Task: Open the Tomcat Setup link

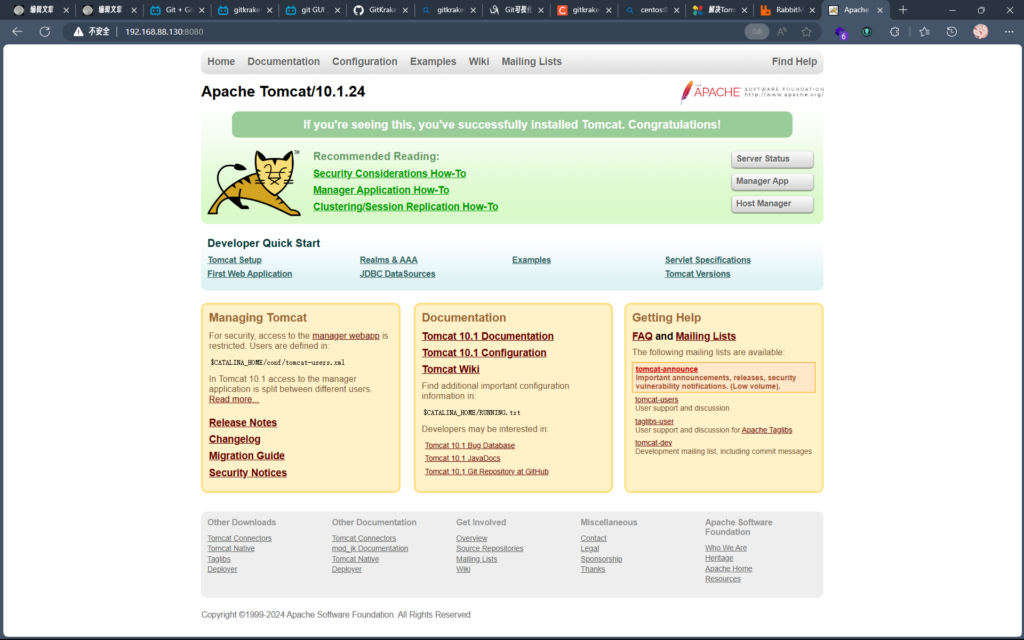Action: coord(234,260)
